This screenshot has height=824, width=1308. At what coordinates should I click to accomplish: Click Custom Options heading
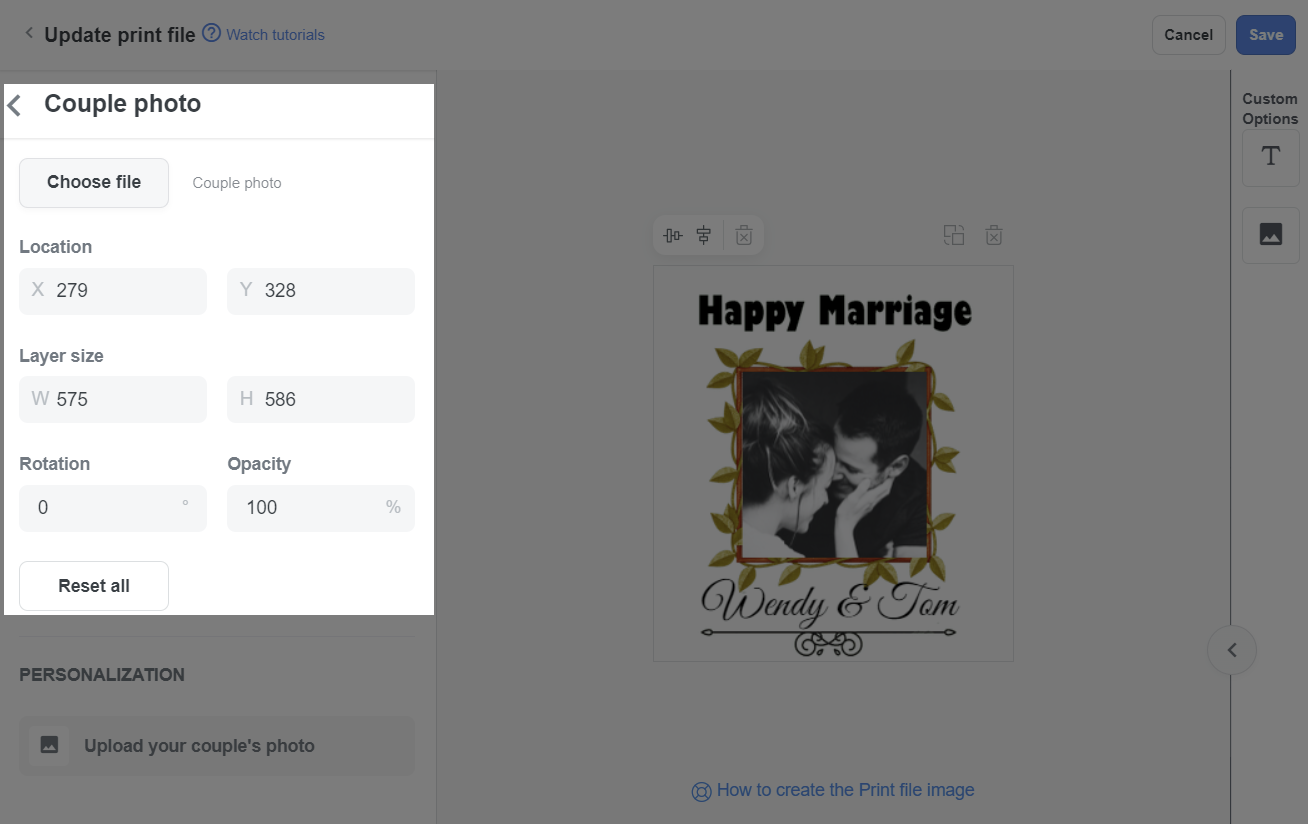[x=1270, y=109]
